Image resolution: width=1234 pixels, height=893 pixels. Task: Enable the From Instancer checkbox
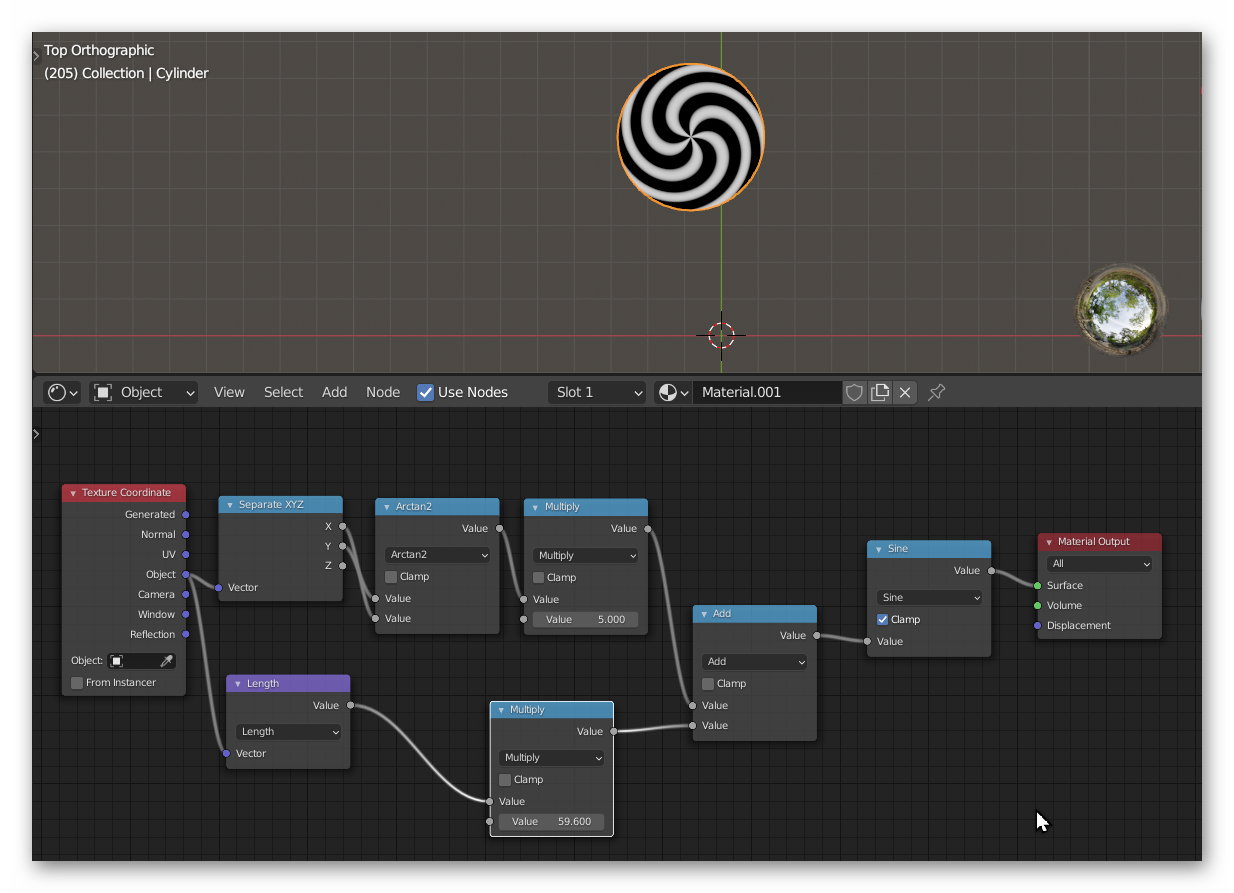coord(77,682)
